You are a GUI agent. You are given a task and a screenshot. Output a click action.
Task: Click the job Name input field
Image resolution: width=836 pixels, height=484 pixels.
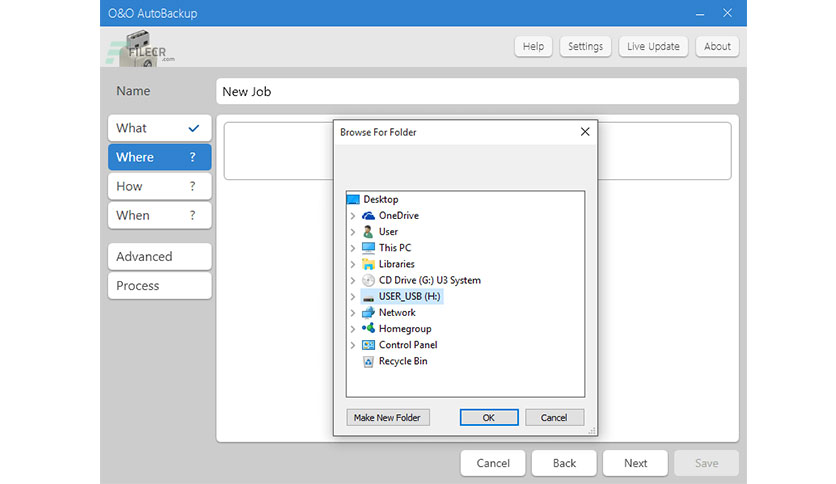pos(477,91)
